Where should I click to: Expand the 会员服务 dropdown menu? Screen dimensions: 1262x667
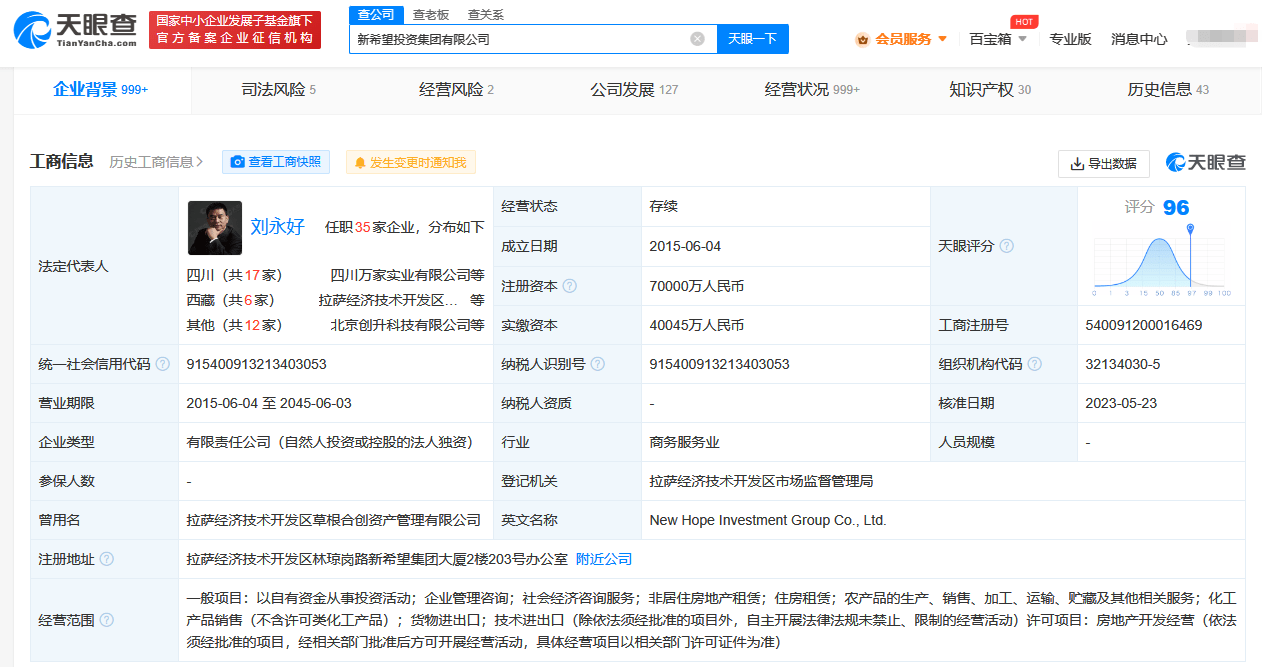(x=901, y=39)
